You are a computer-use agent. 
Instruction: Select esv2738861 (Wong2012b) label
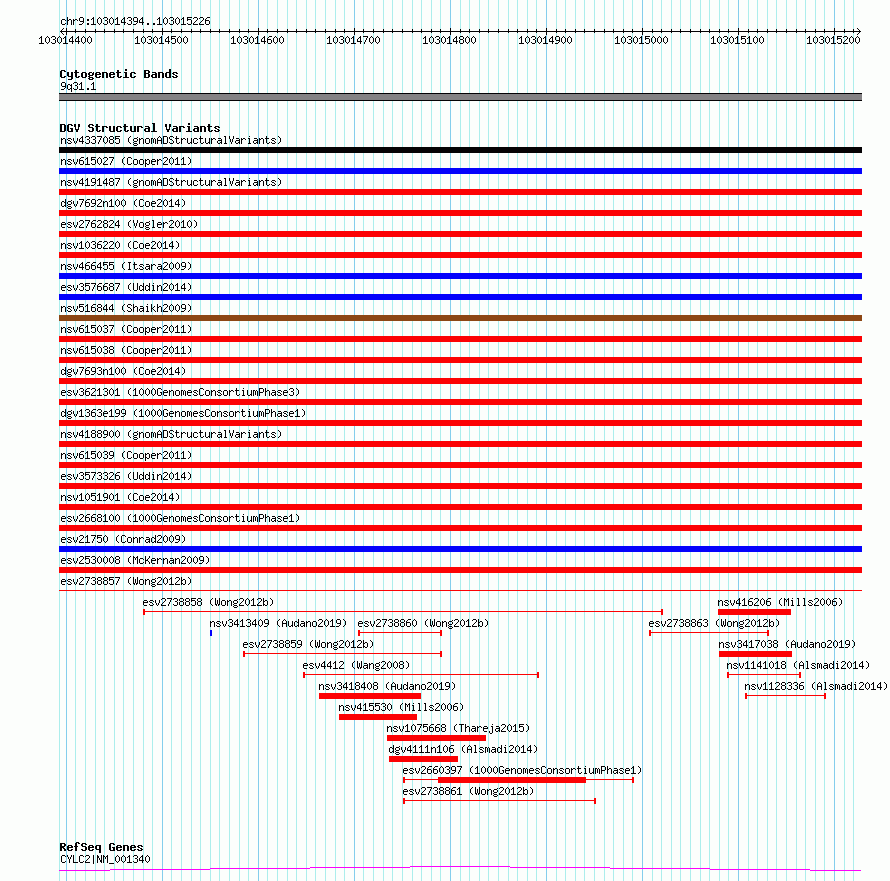(x=468, y=791)
